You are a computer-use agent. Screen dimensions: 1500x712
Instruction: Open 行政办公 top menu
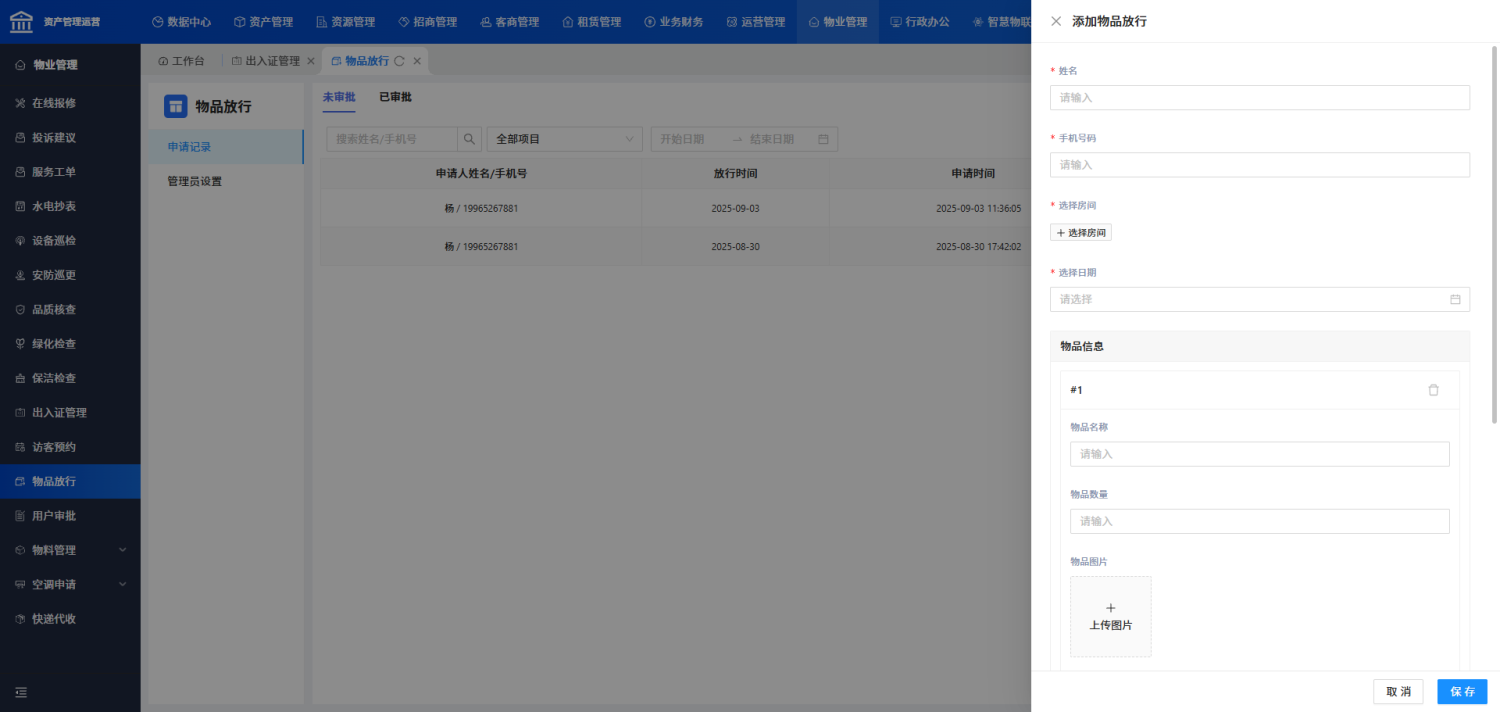920,21
